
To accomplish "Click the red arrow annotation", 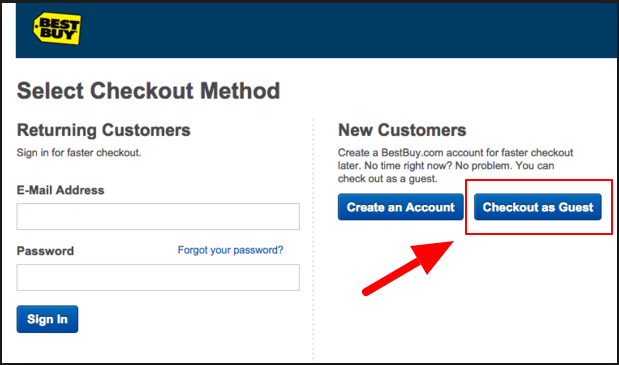I will pyautogui.click(x=408, y=268).
